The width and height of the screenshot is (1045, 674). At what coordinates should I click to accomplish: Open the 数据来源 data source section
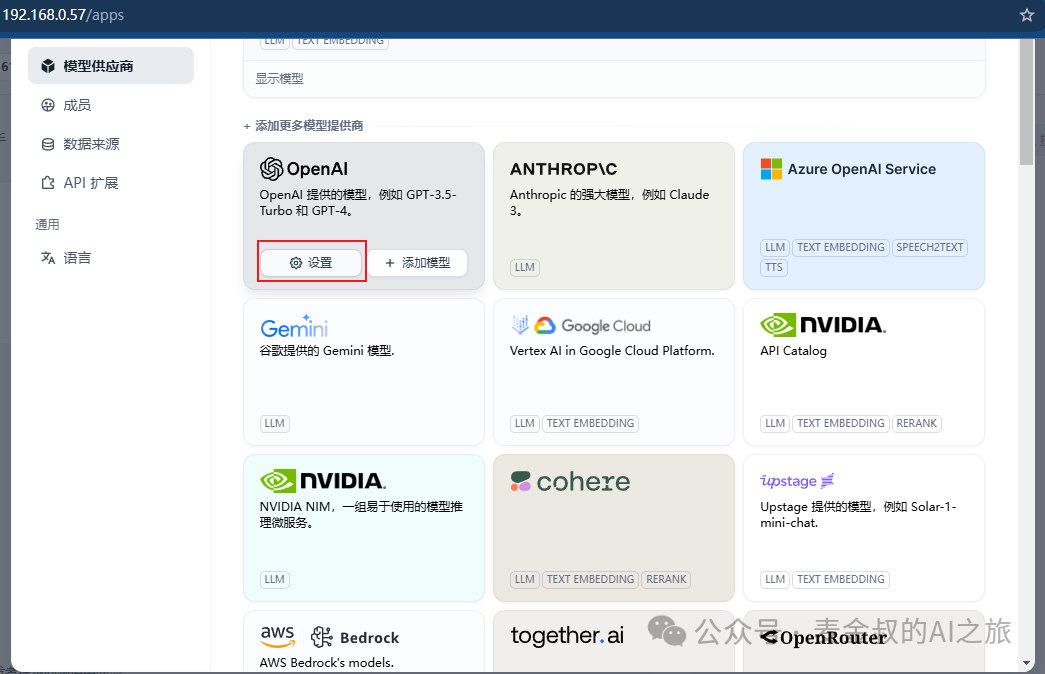pyautogui.click(x=91, y=144)
